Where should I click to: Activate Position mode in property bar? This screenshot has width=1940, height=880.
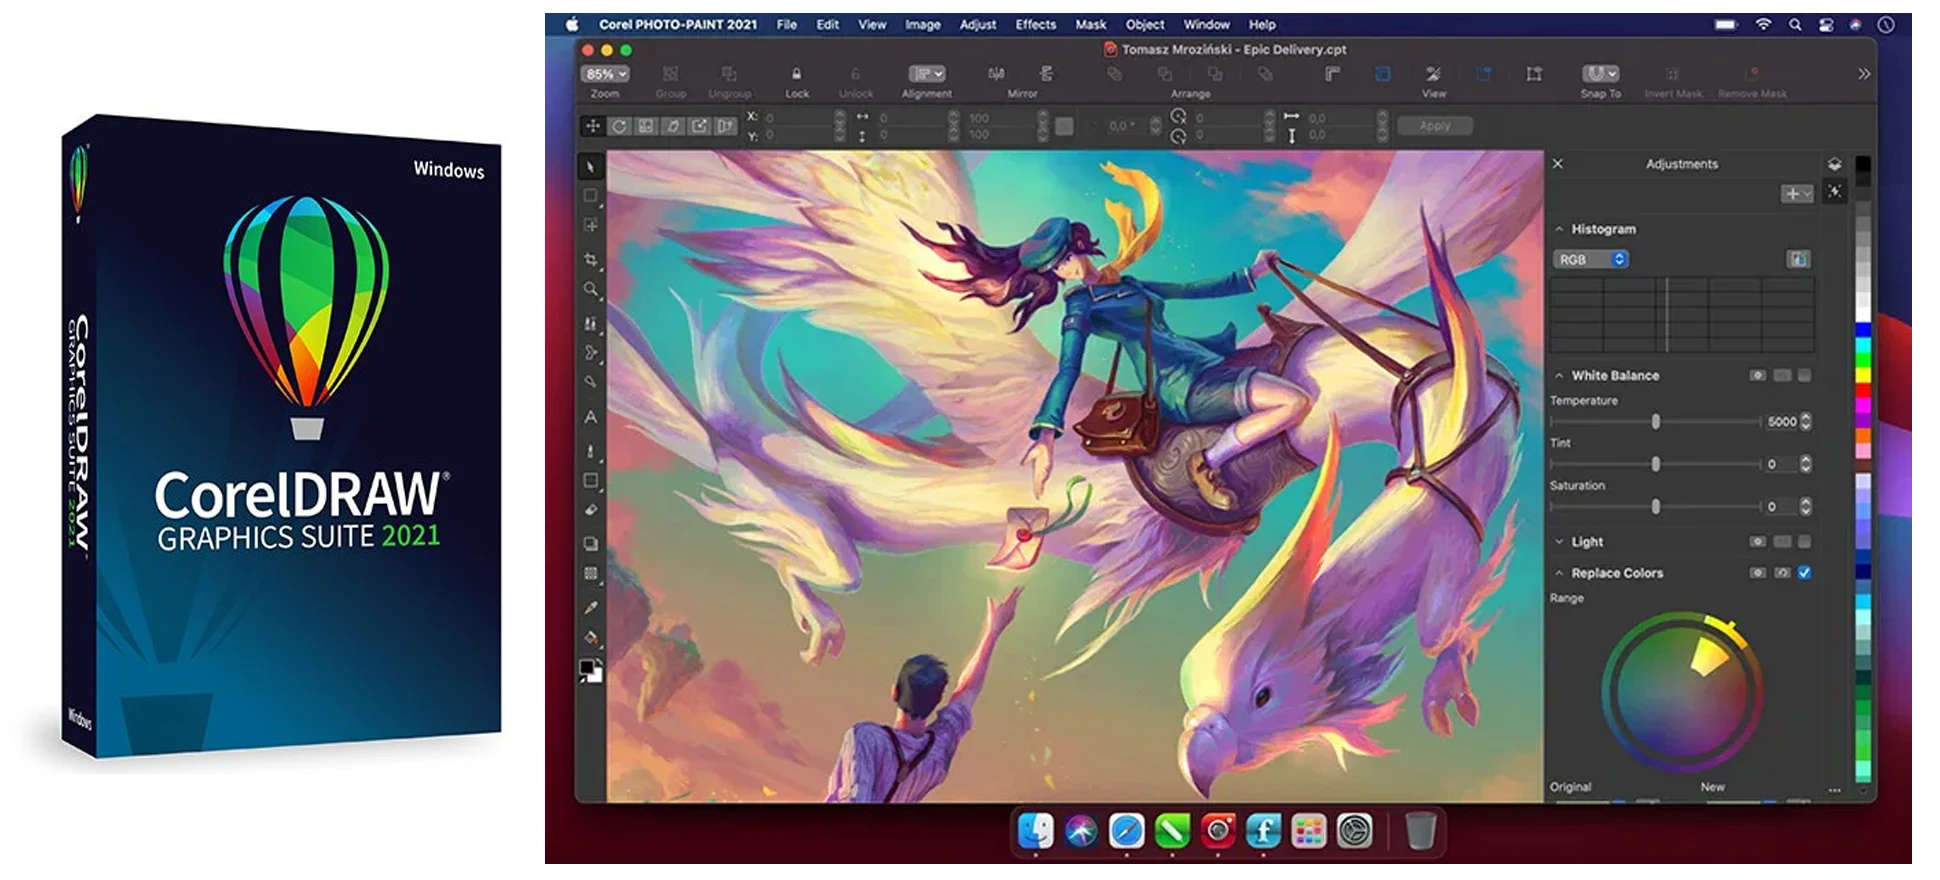pyautogui.click(x=592, y=126)
